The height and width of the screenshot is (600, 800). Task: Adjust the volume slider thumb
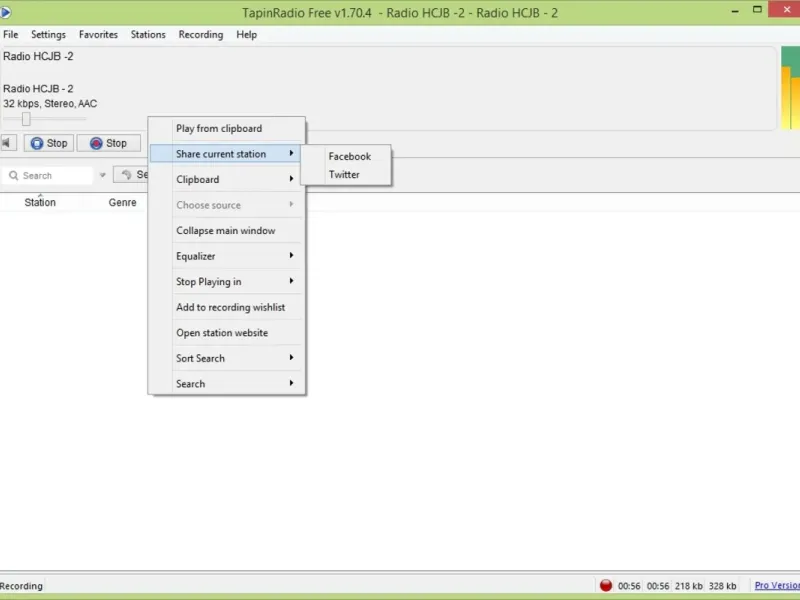[26, 119]
